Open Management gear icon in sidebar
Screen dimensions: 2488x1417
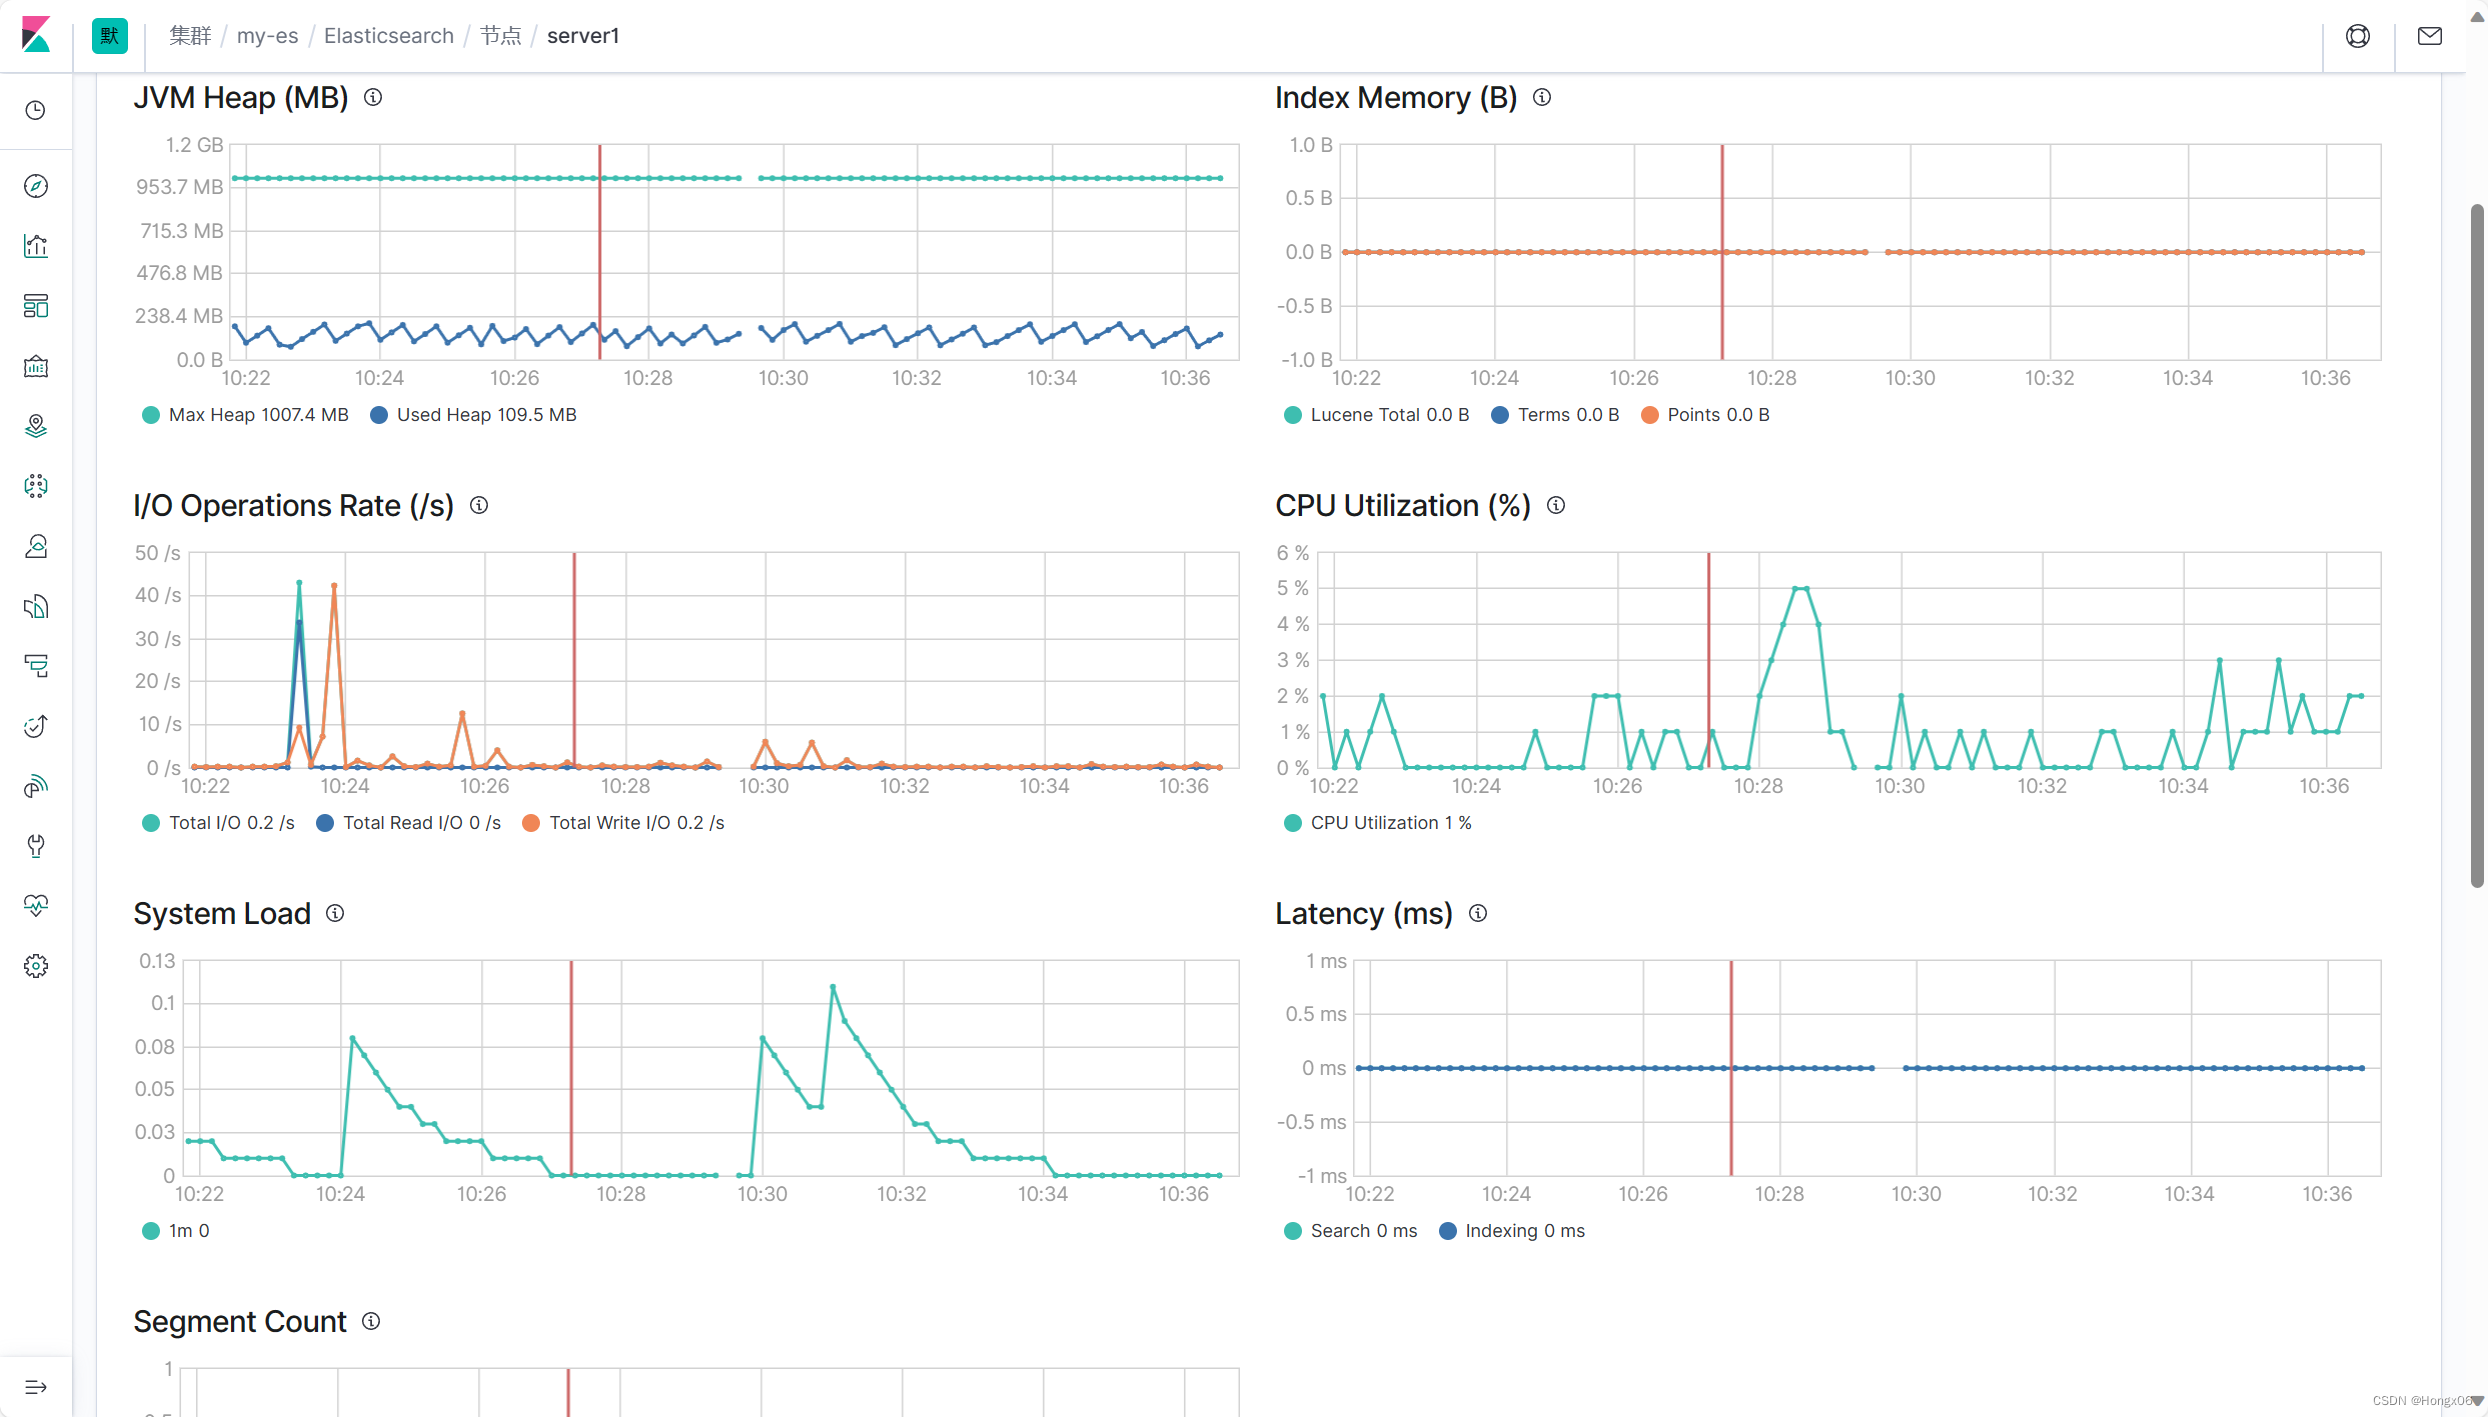(x=36, y=966)
